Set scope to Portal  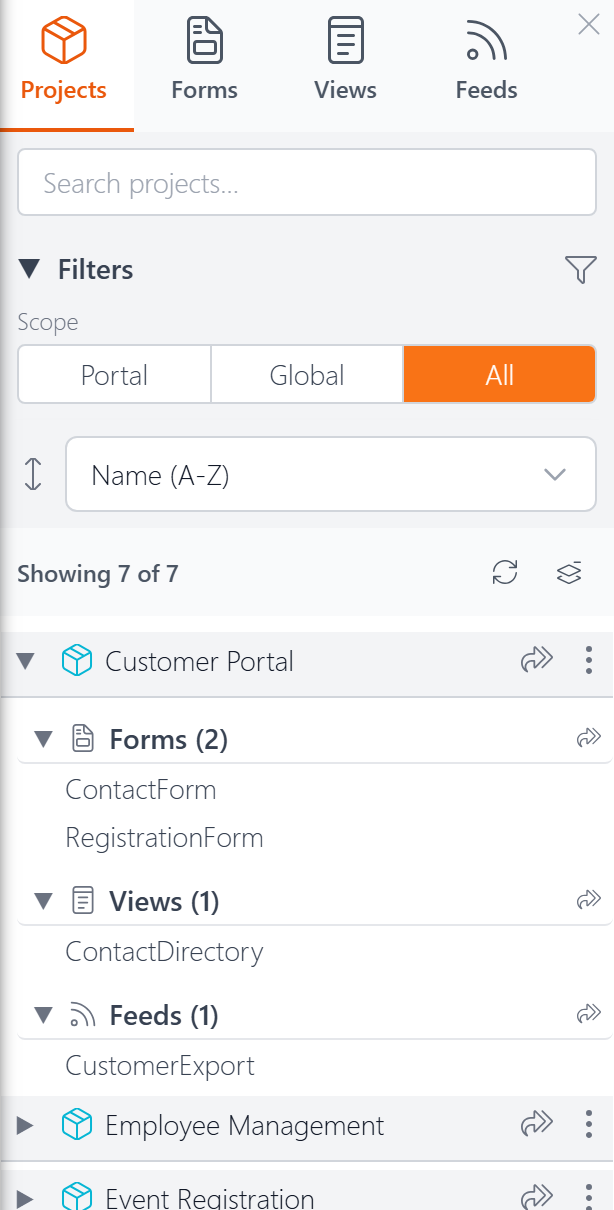(114, 375)
